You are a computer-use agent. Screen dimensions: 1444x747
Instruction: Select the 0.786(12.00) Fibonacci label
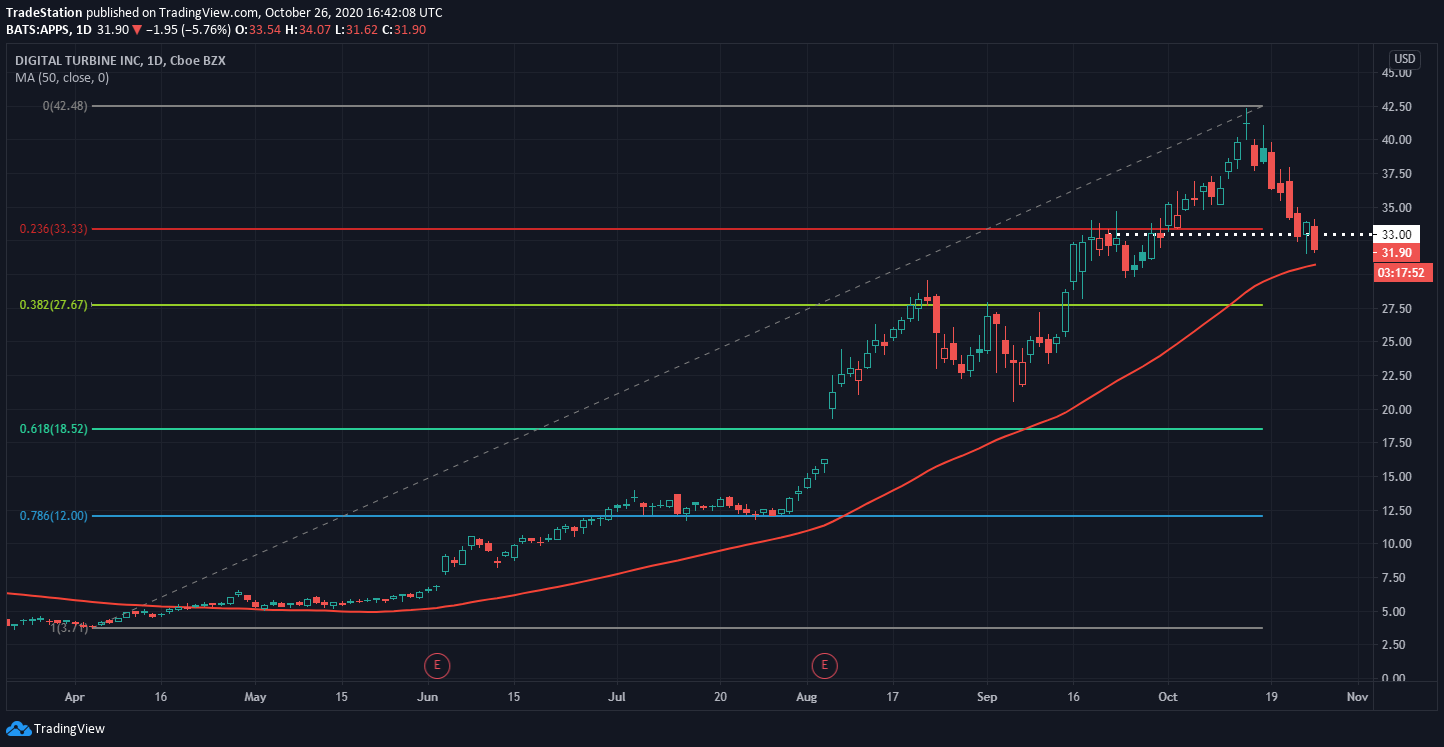[54, 516]
